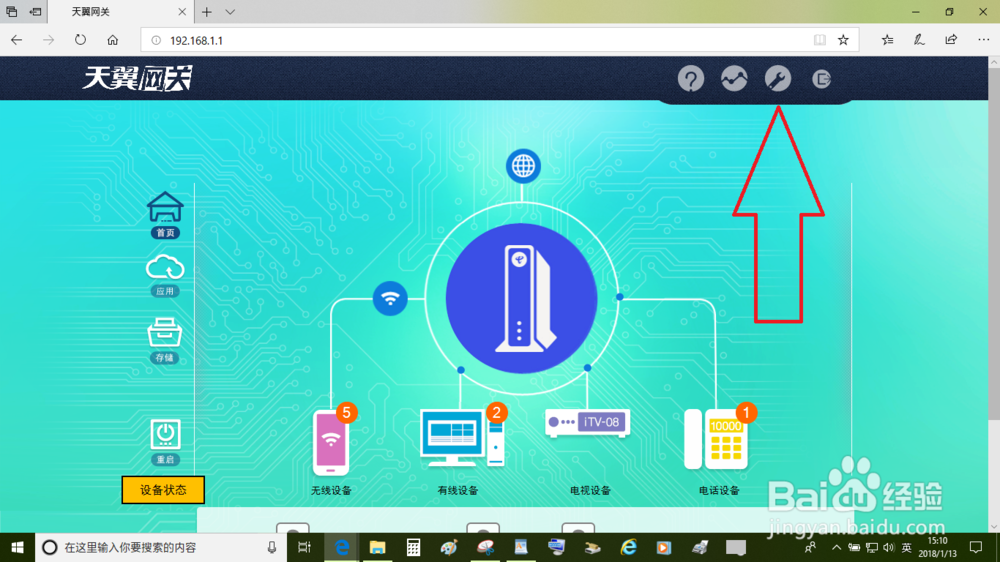The height and width of the screenshot is (562, 1000).
Task: Click the blue Wi-Fi circle icon
Action: click(x=390, y=298)
